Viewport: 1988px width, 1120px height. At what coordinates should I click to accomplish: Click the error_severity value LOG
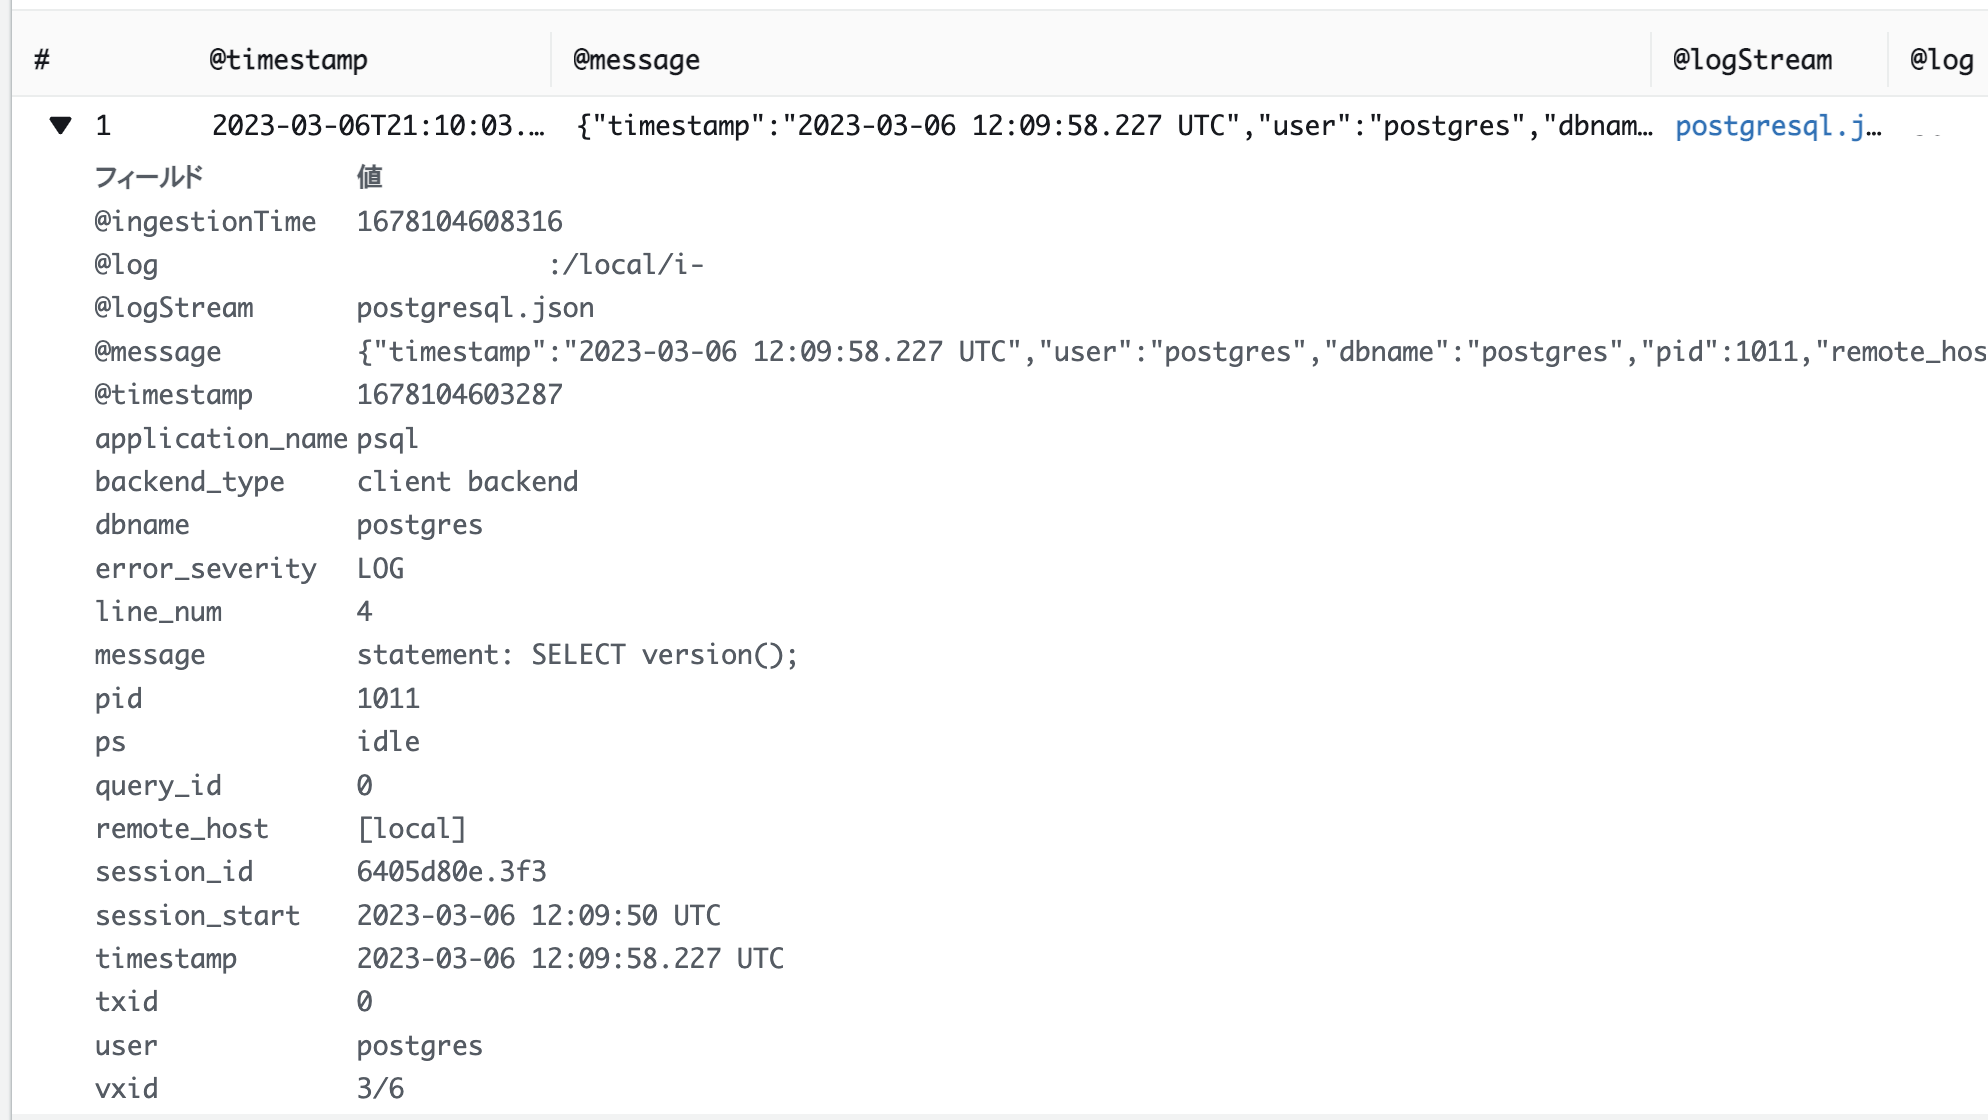[381, 568]
